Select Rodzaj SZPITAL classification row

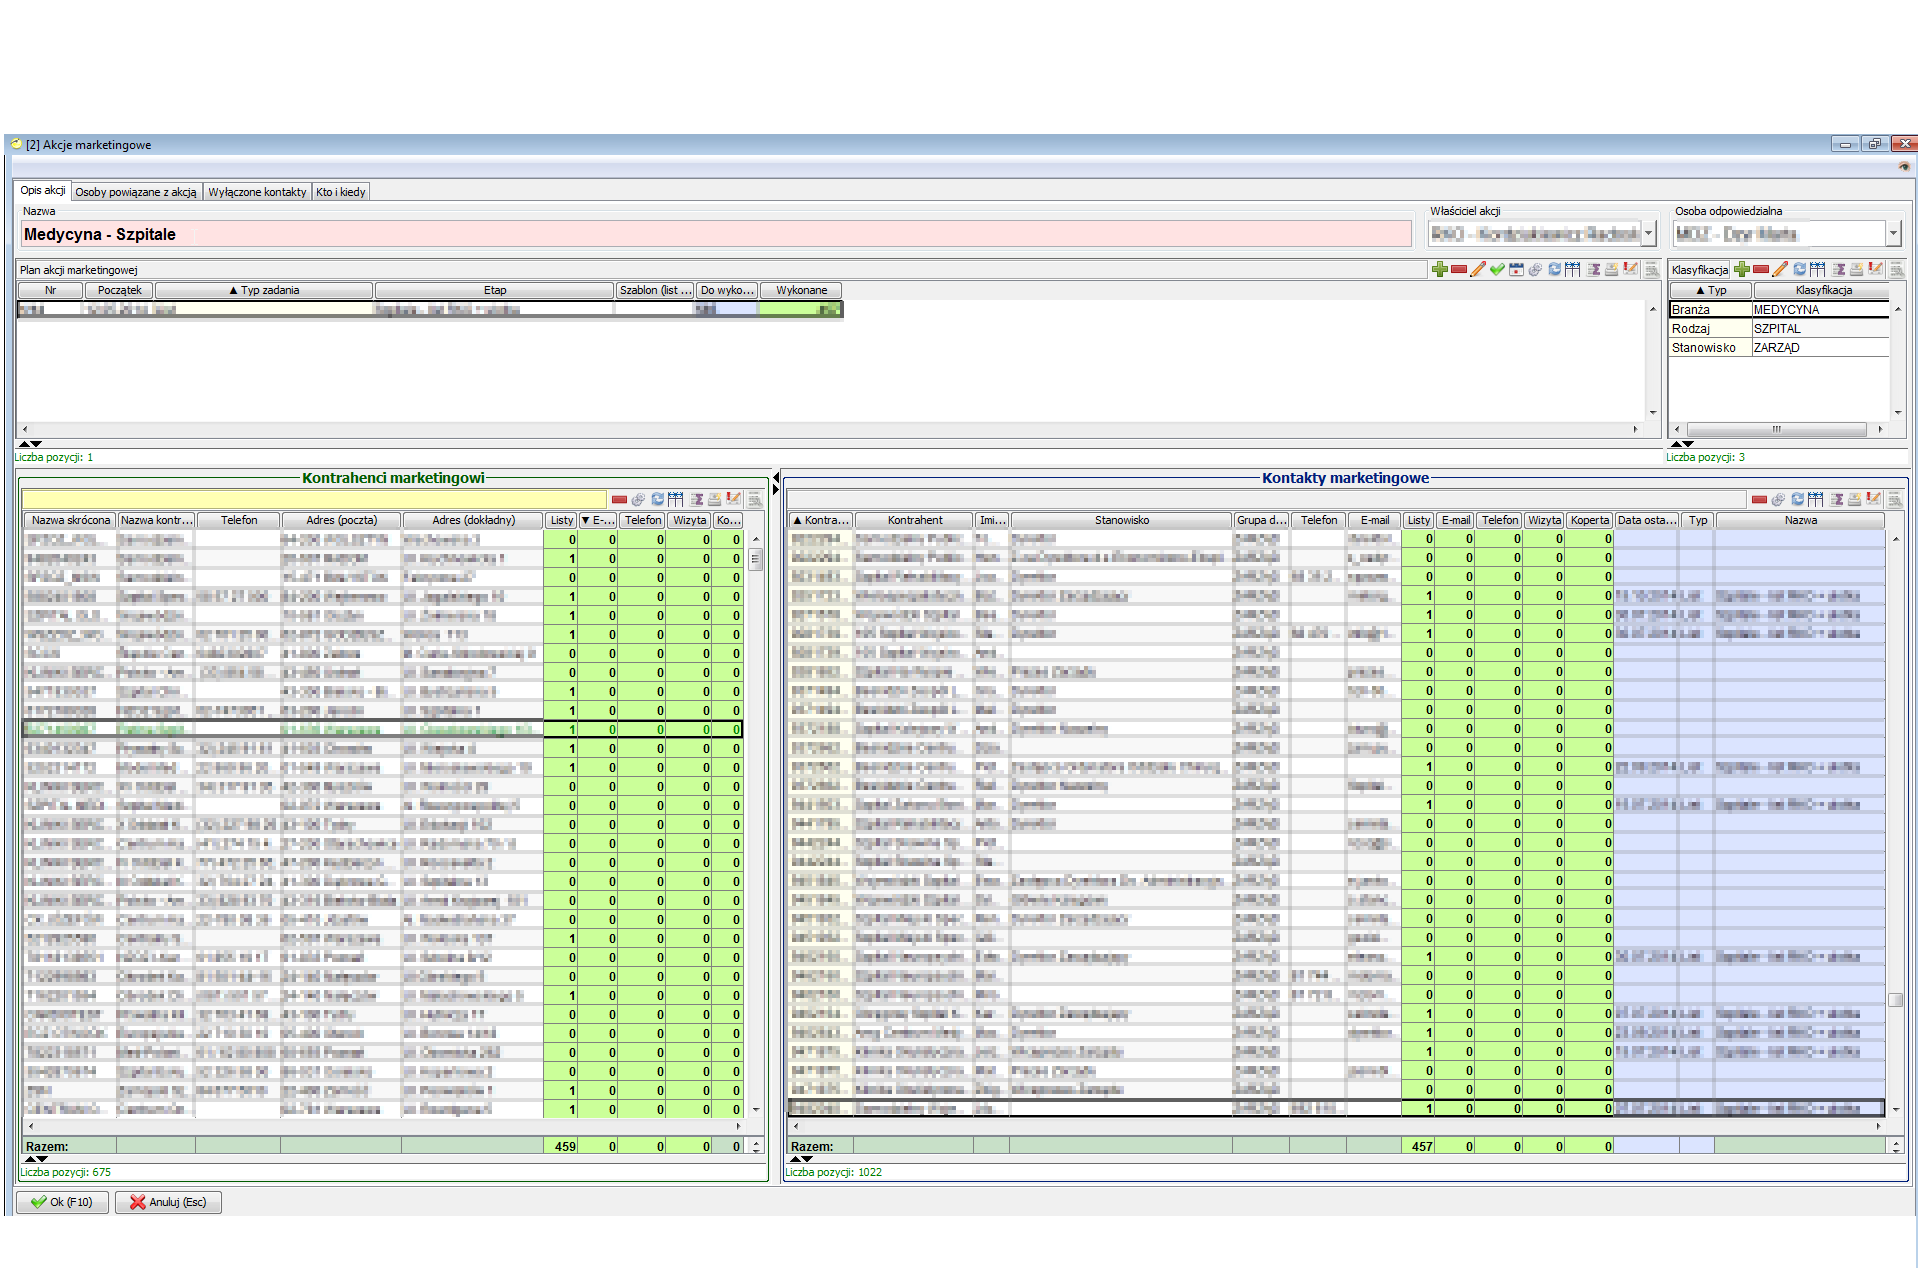click(x=1779, y=328)
